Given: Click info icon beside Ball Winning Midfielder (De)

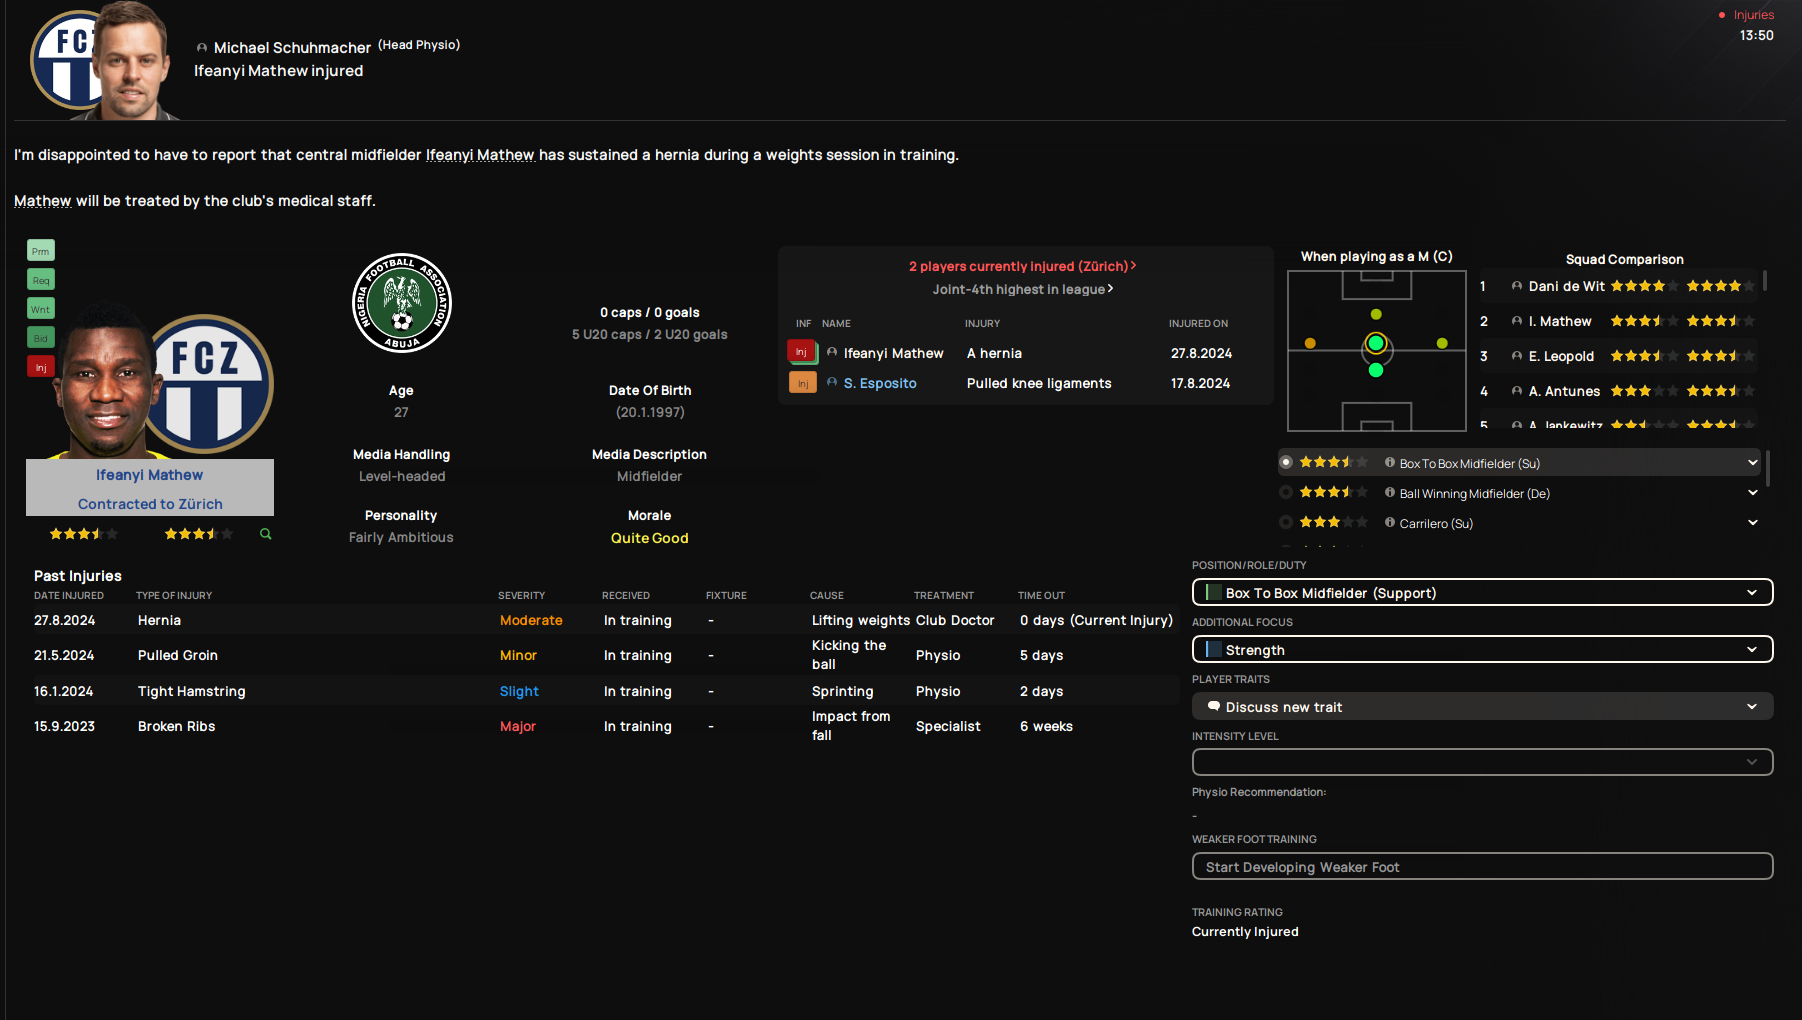Looking at the screenshot, I should 1389,493.
